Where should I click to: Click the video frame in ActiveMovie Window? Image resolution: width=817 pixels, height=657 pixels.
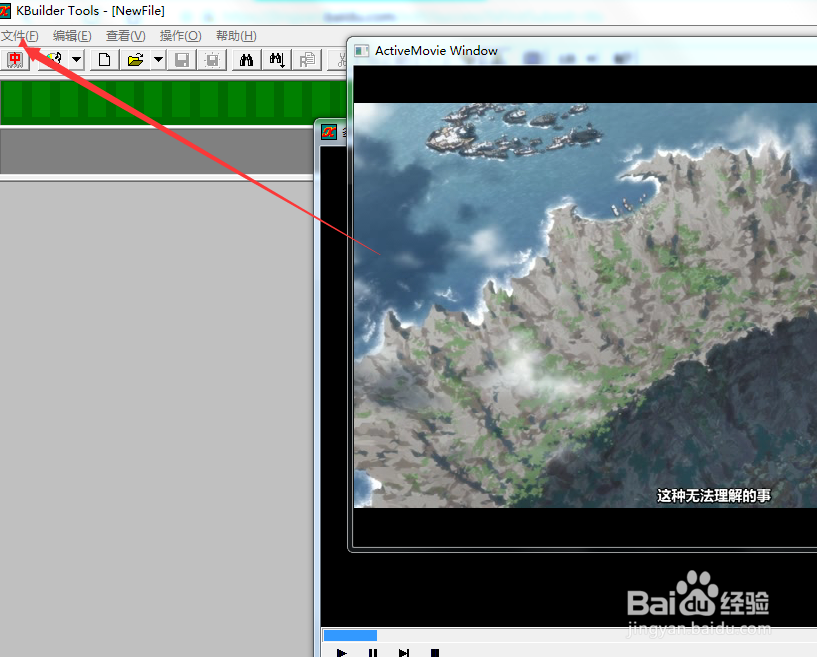tap(585, 305)
